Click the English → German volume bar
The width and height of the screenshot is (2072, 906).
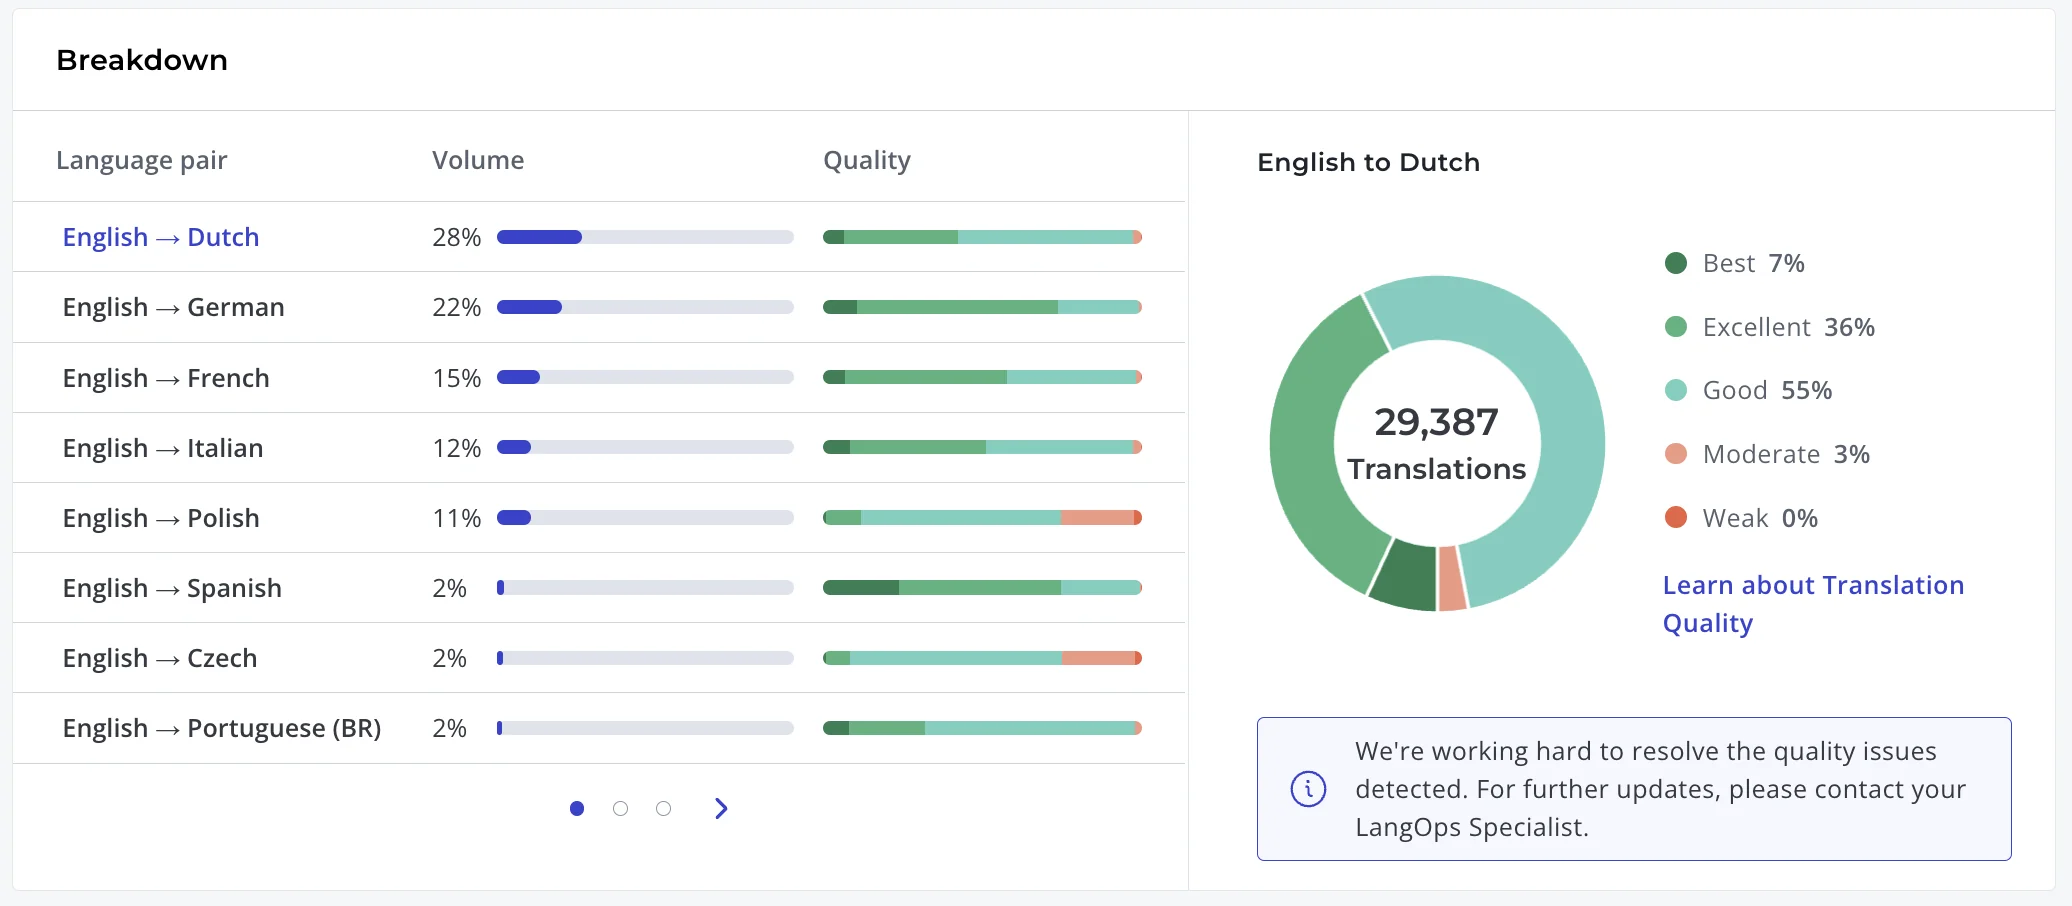(645, 307)
